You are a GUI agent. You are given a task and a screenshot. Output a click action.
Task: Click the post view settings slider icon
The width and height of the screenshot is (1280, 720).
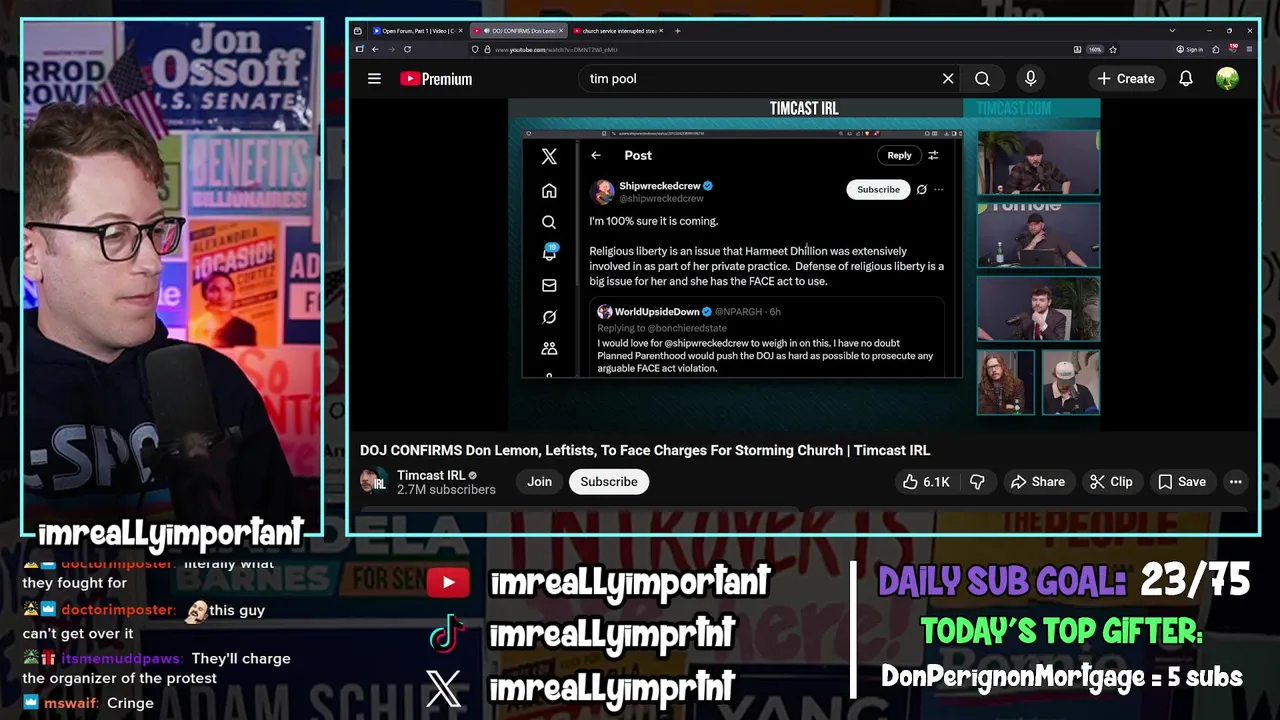coord(933,155)
